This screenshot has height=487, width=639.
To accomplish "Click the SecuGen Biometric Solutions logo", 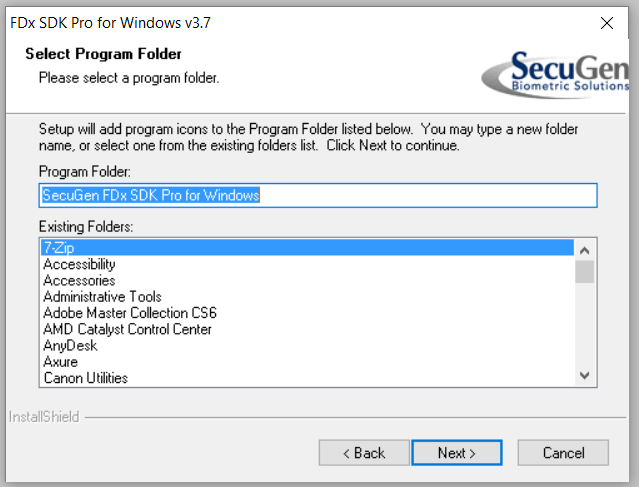I will point(555,74).
